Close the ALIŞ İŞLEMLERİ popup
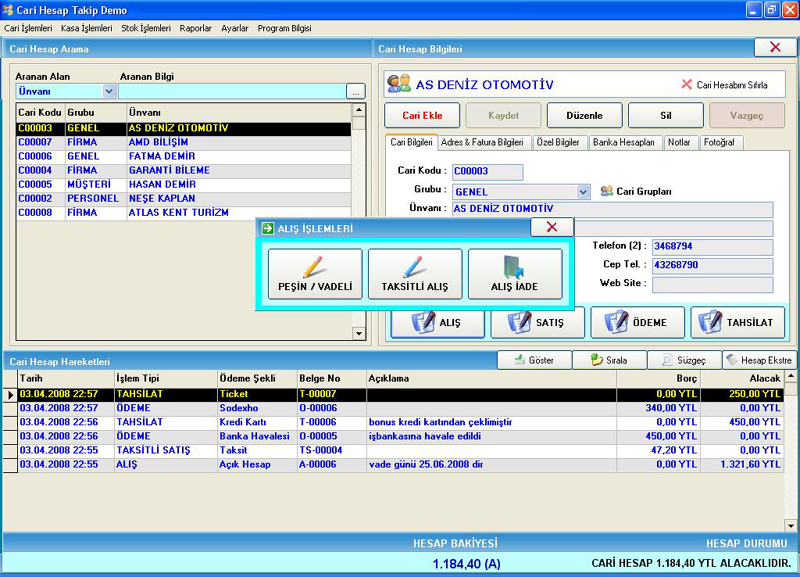This screenshot has width=800, height=577. (552, 227)
